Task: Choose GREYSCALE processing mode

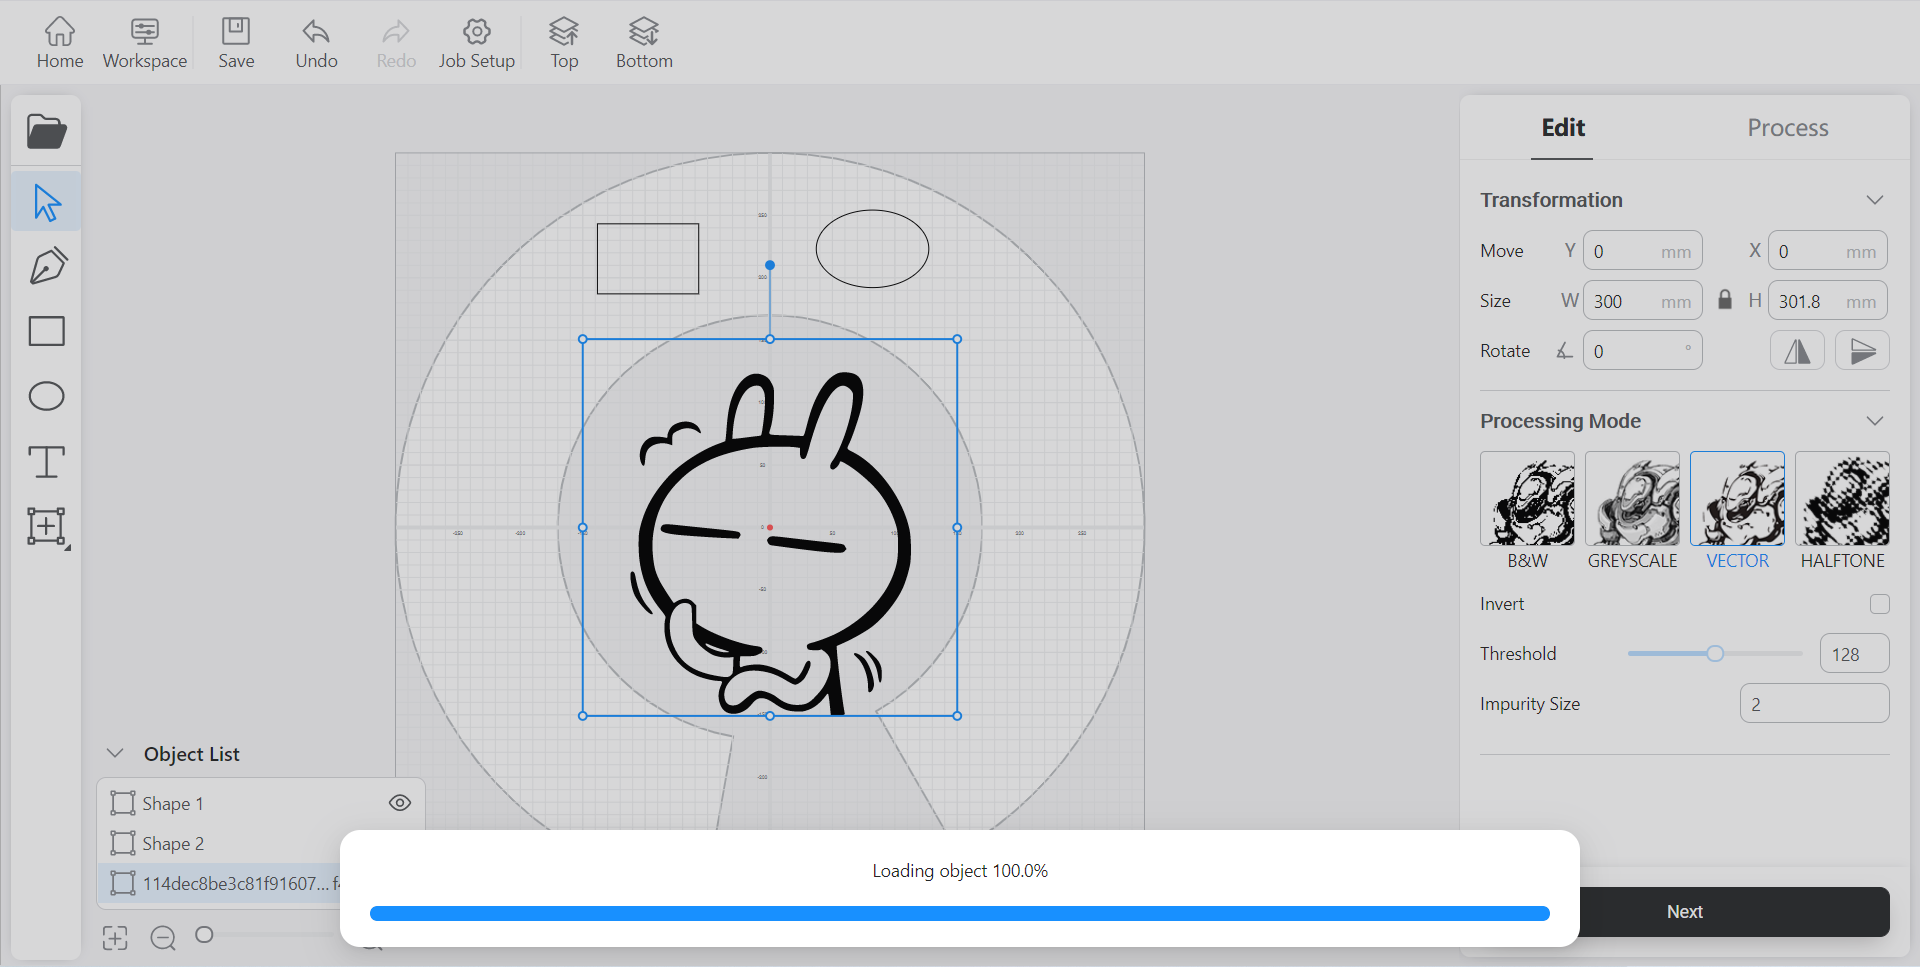Action: (x=1632, y=511)
